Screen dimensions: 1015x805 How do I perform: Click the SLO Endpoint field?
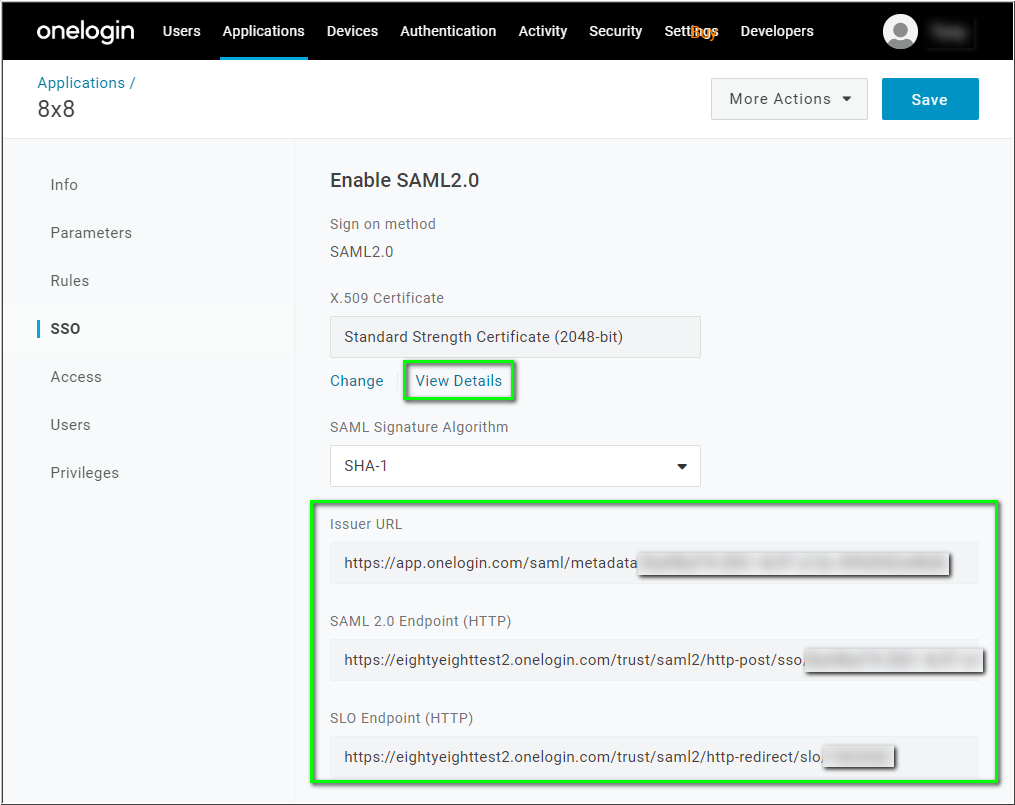[654, 757]
